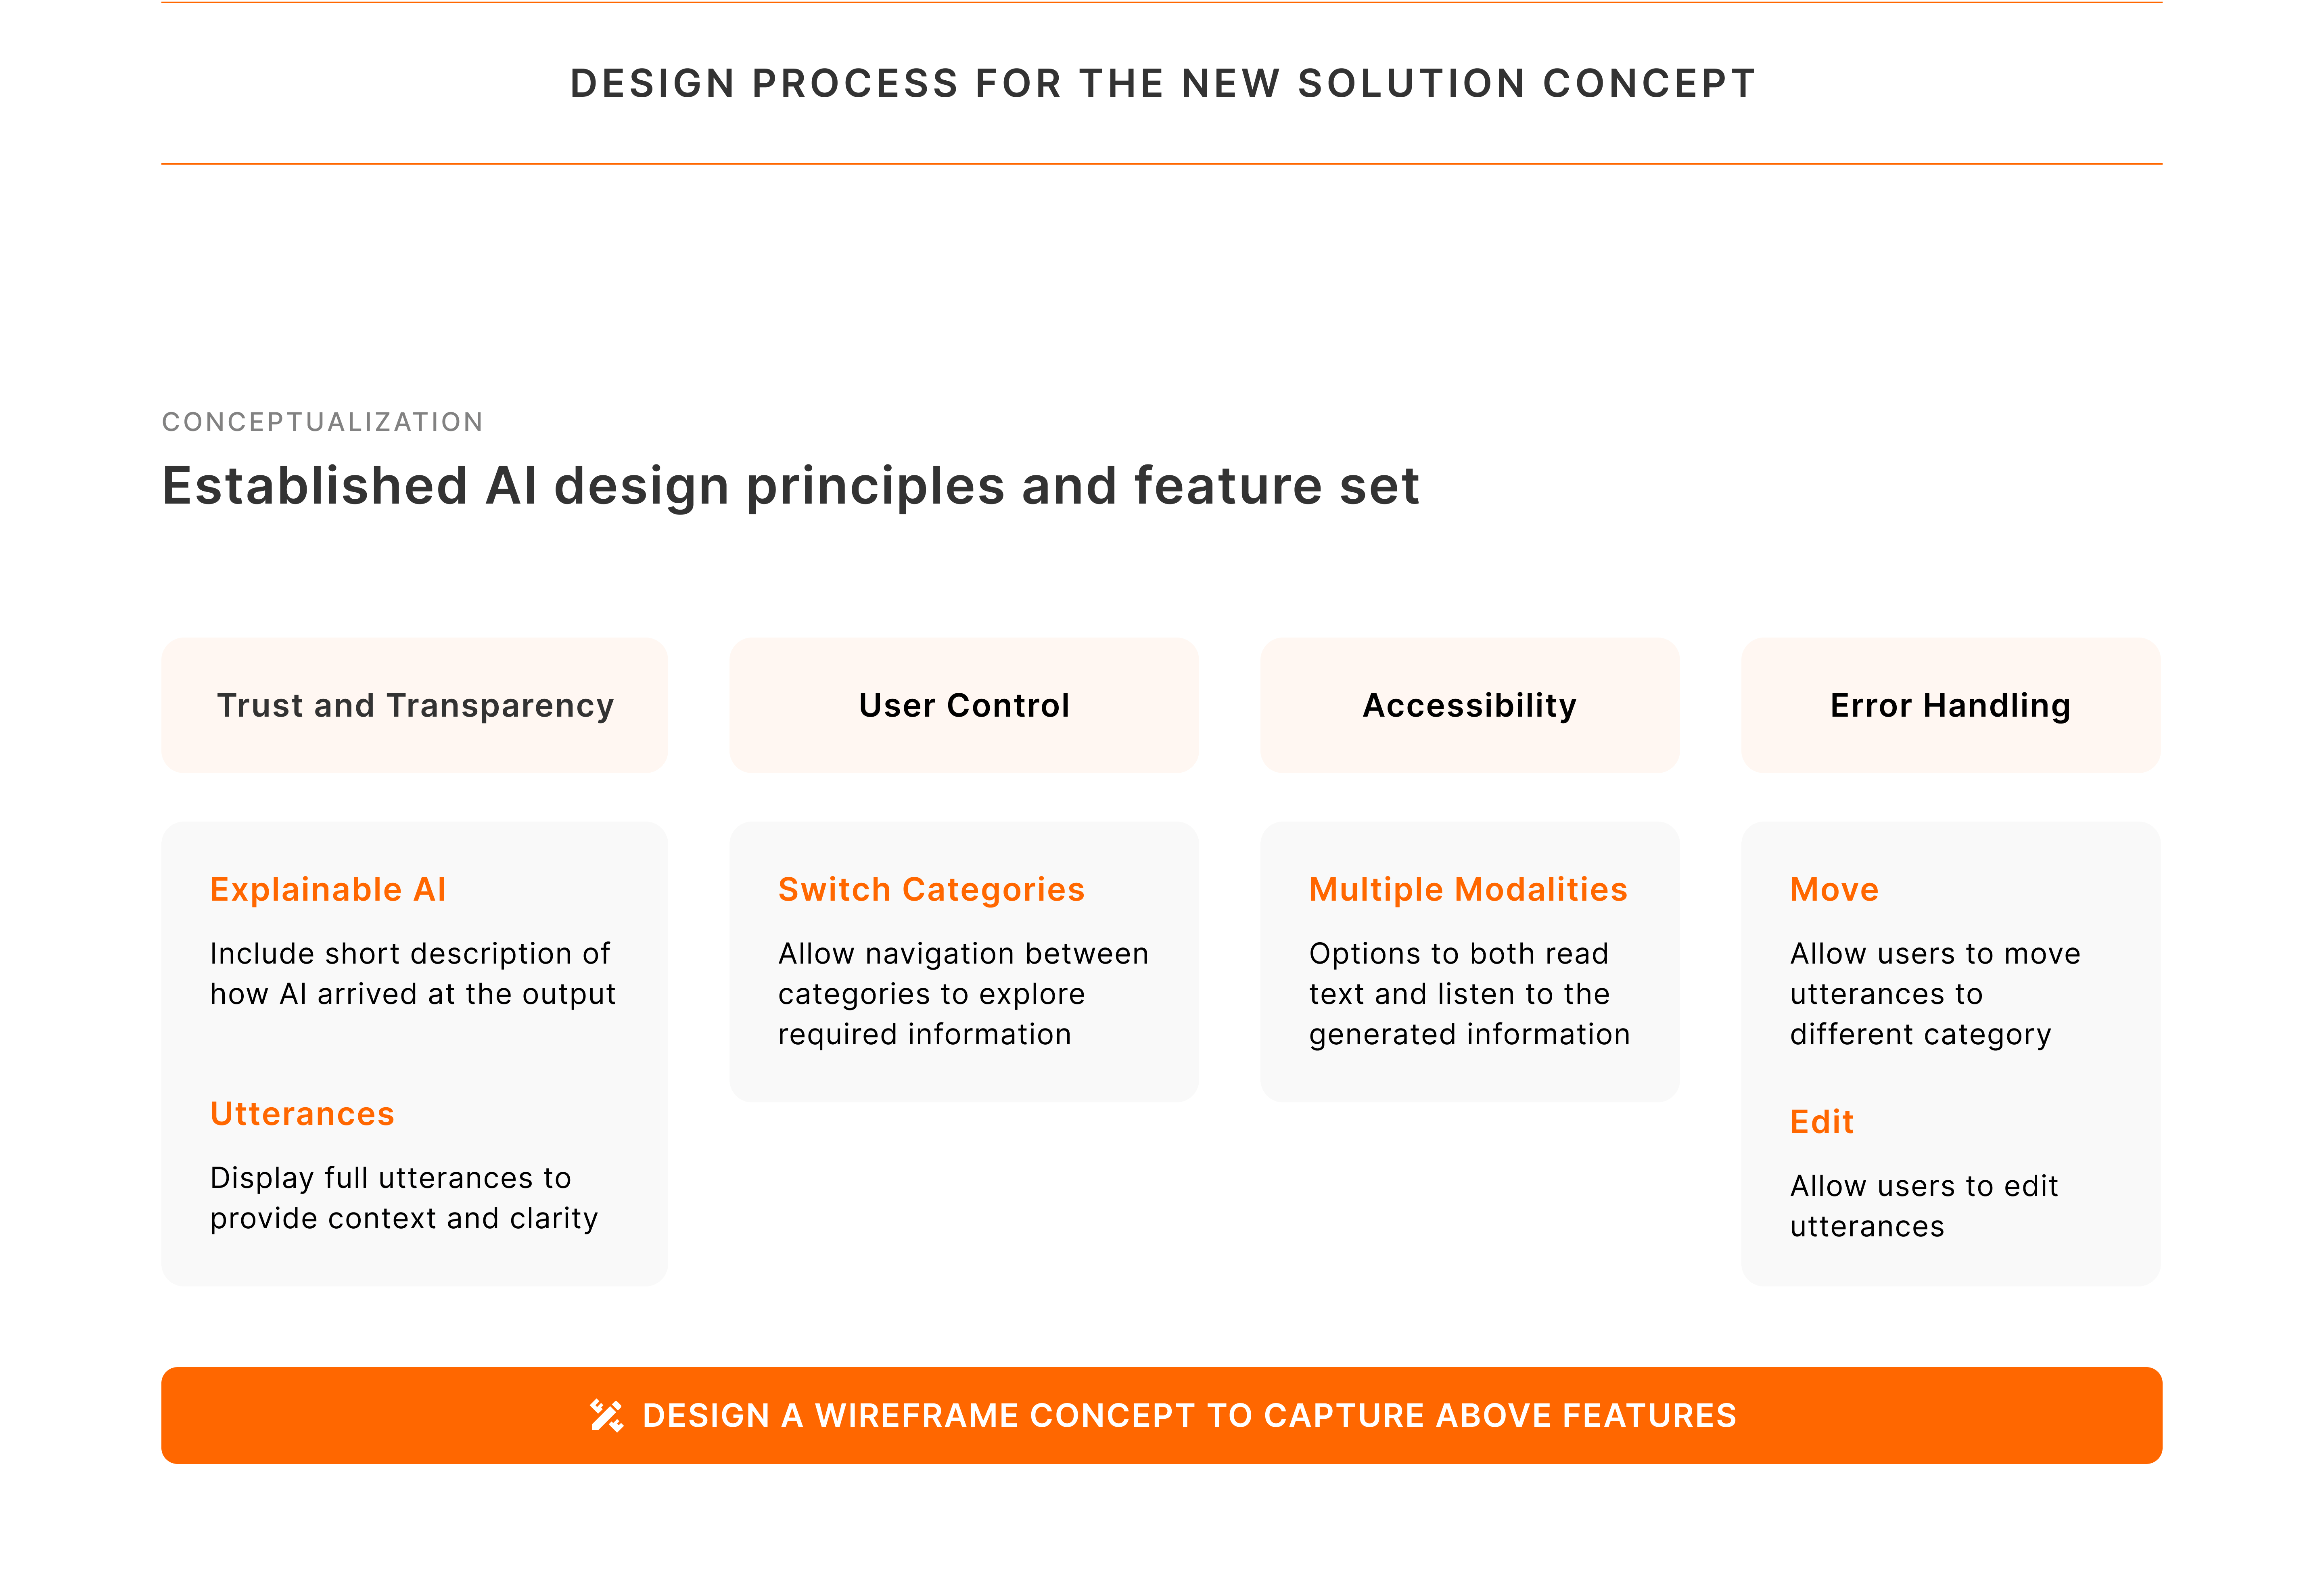2324x1585 pixels.
Task: Click the Conceptualization section label
Action: pyautogui.click(x=322, y=422)
